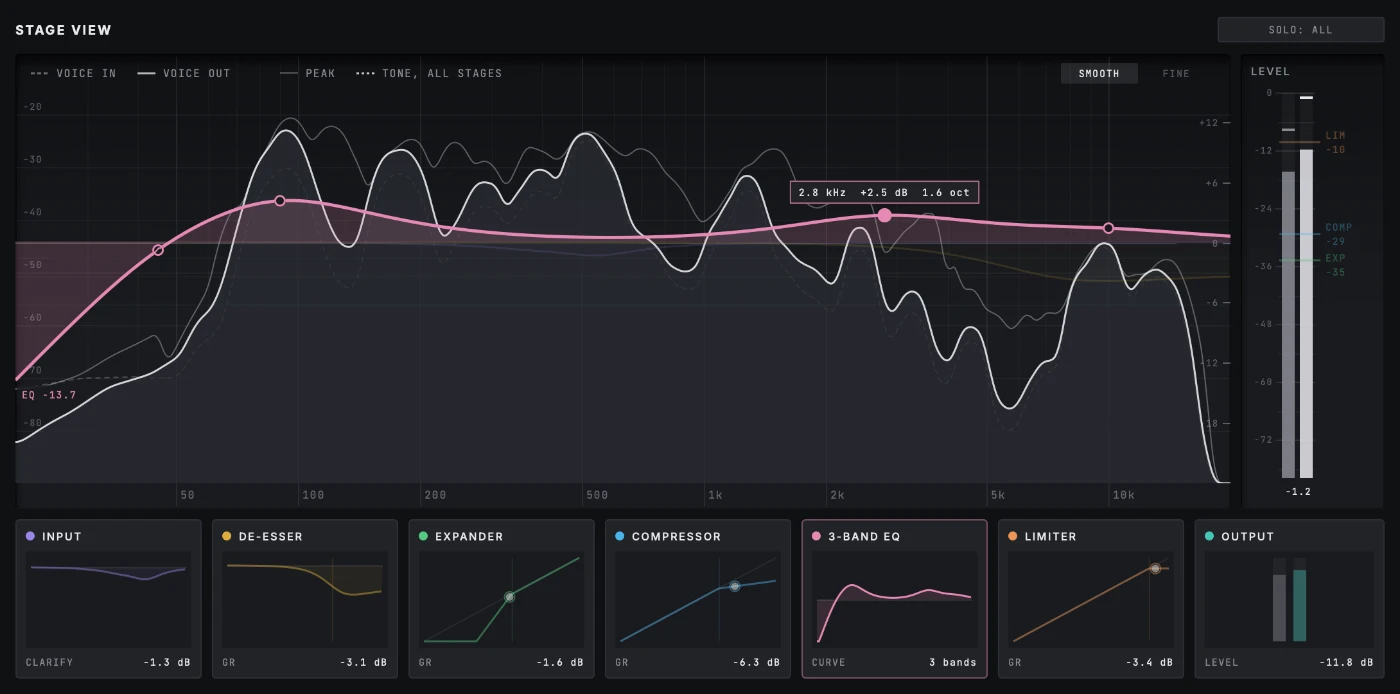Click the pink 3-BAND EQ stage dot

point(817,537)
